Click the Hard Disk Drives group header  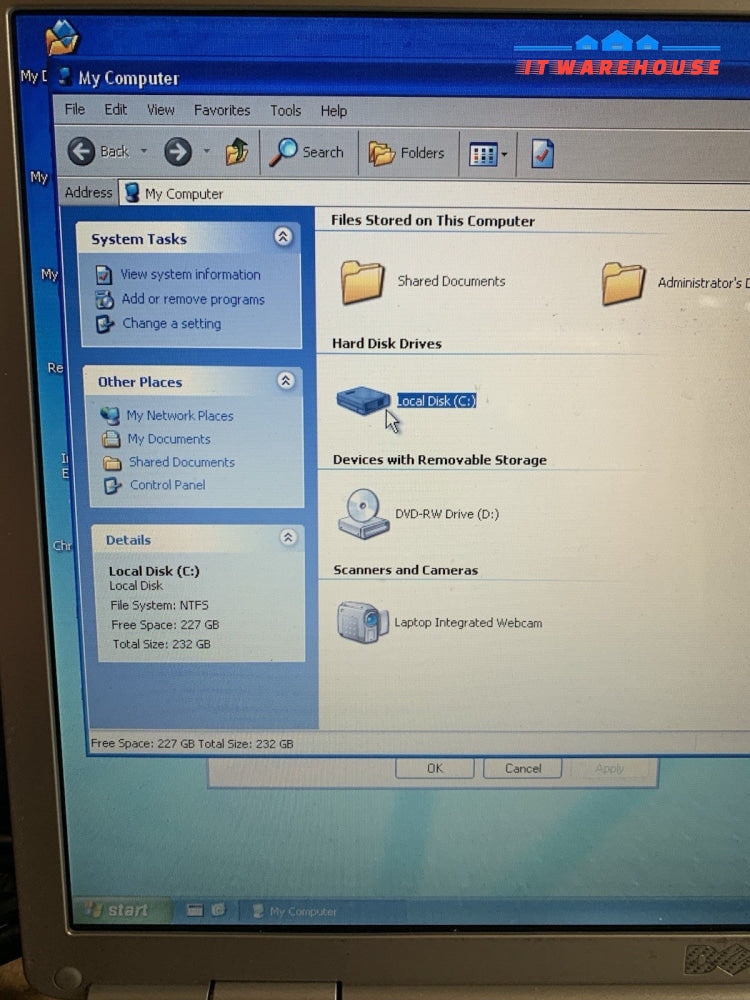pyautogui.click(x=386, y=343)
